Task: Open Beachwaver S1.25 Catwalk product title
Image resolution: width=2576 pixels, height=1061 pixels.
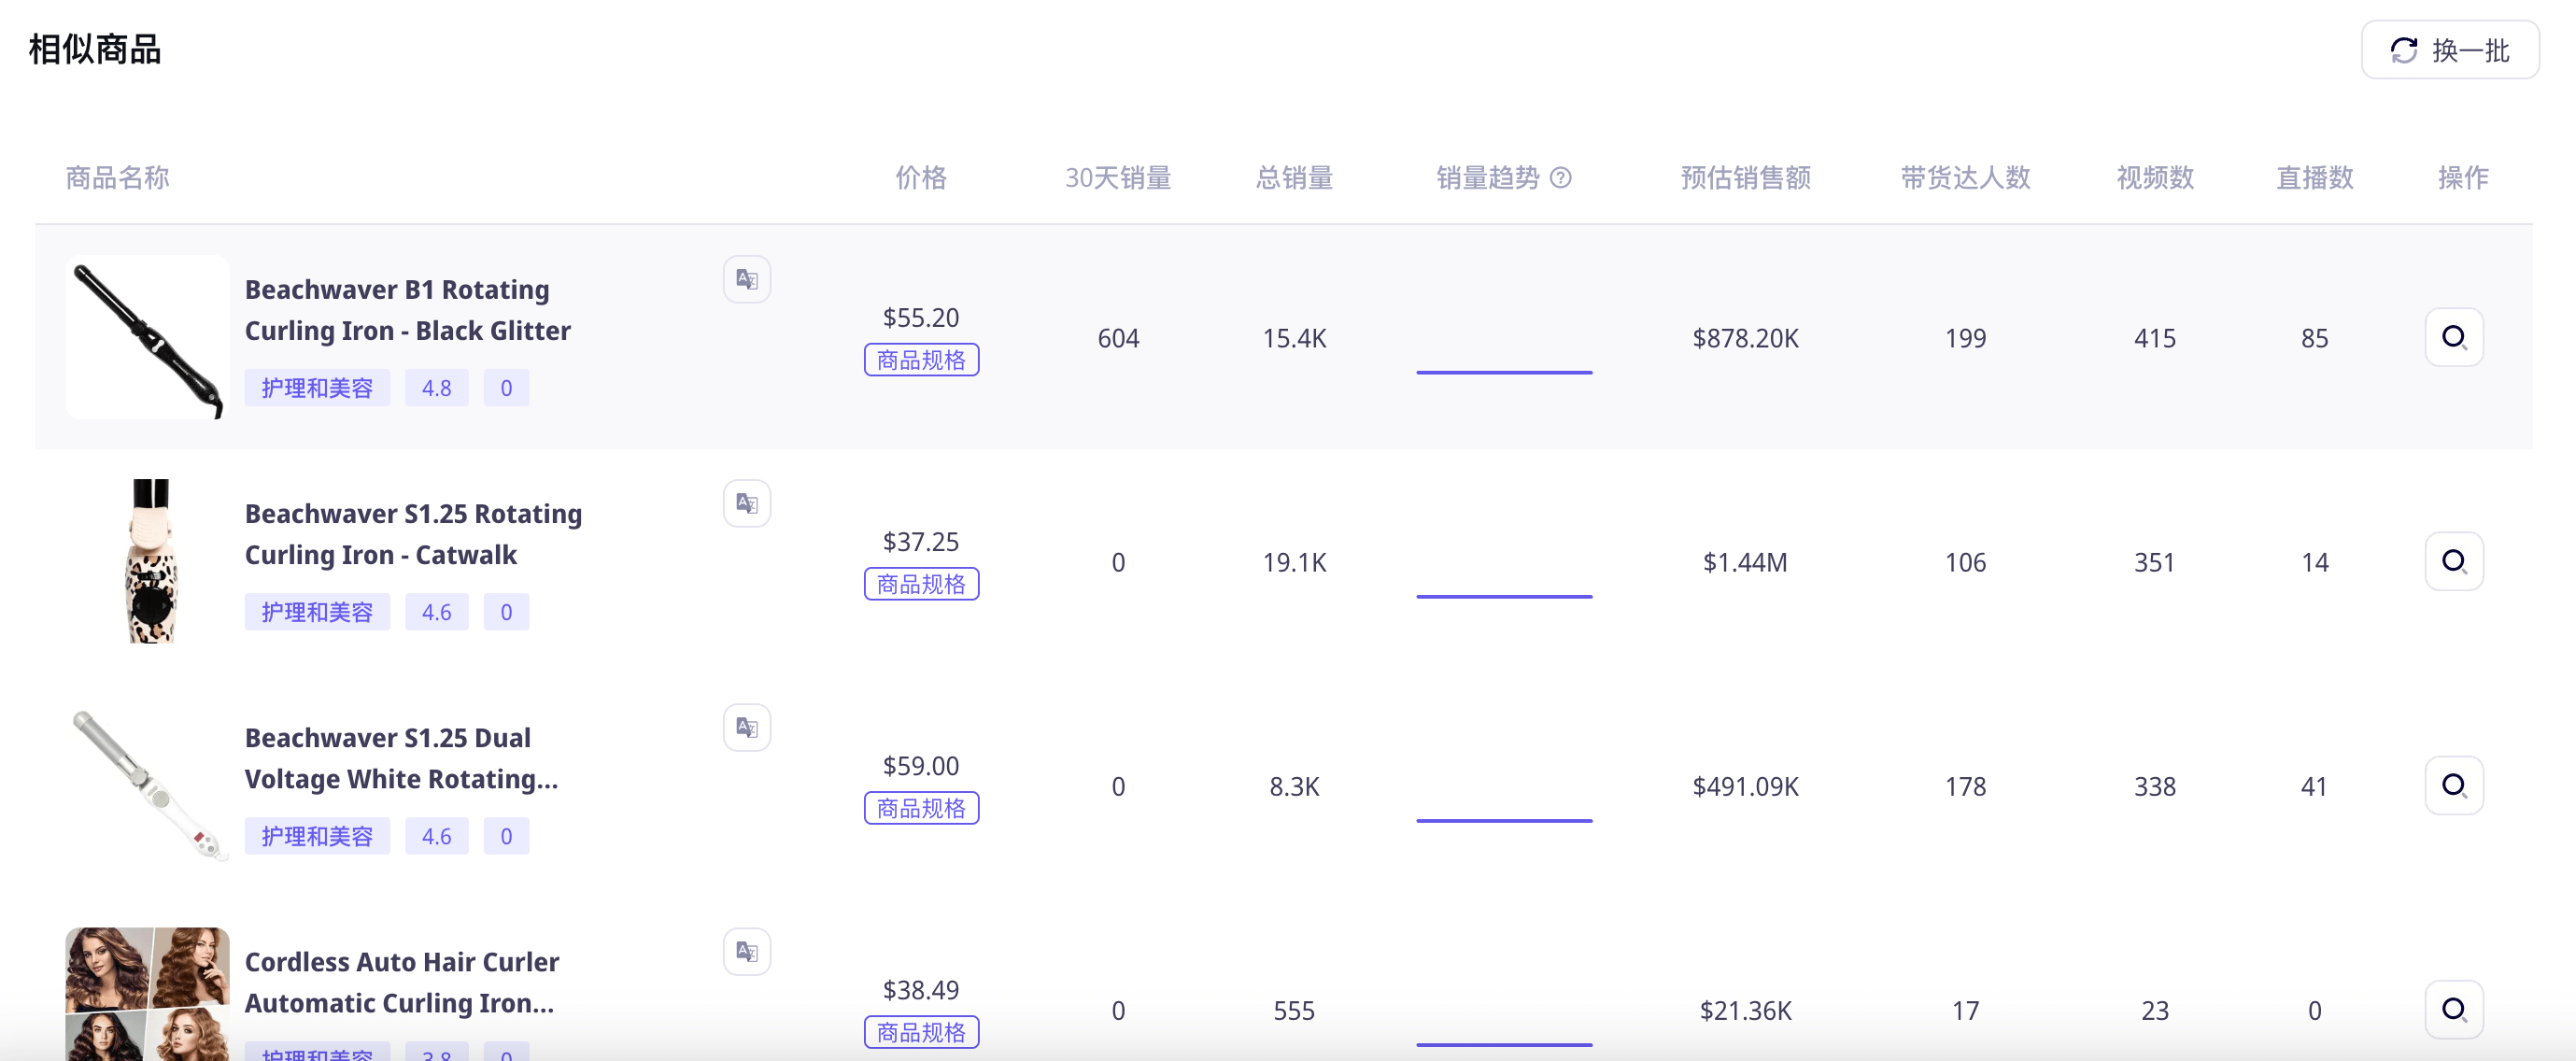Action: (x=412, y=534)
